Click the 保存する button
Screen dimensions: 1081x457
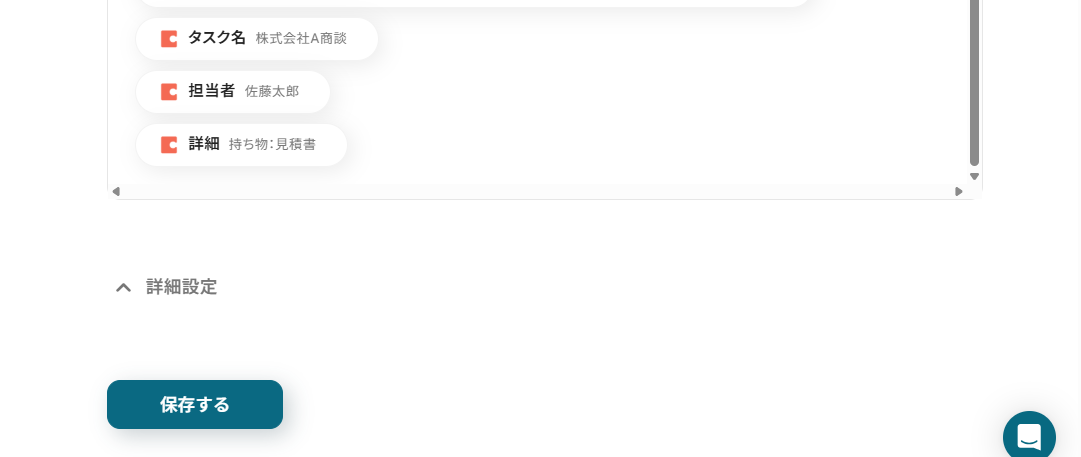click(x=195, y=405)
